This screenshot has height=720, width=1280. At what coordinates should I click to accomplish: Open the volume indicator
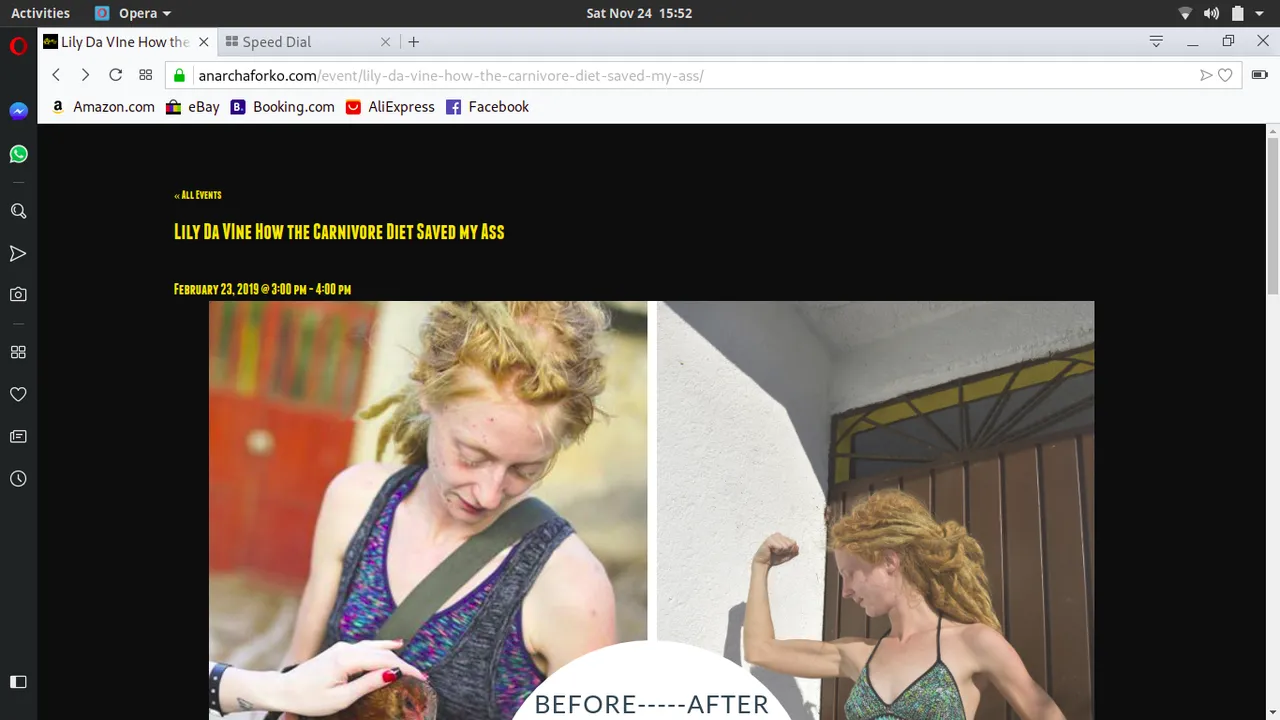tap(1211, 13)
